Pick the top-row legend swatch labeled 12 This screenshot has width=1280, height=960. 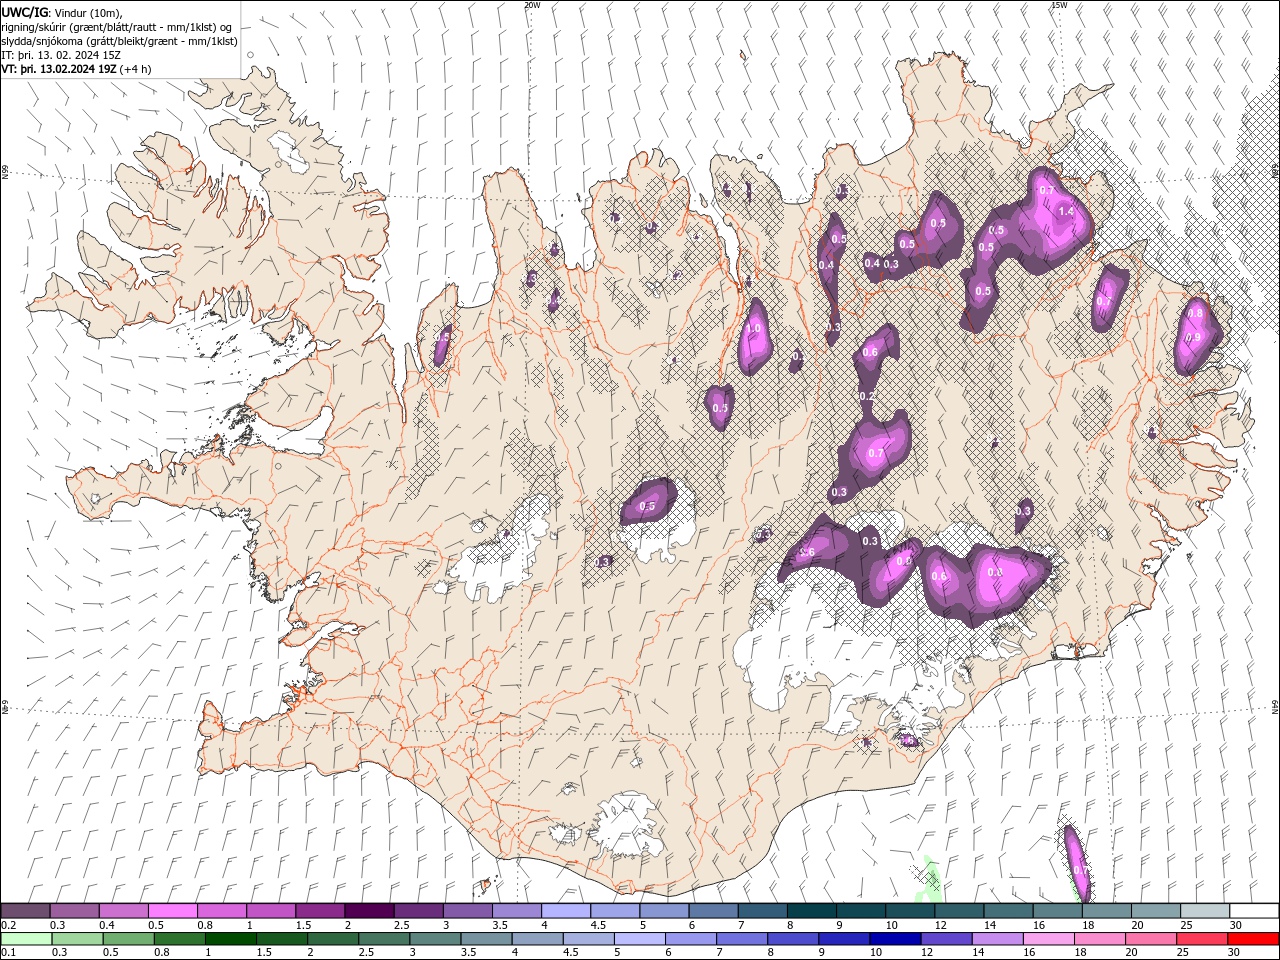pyautogui.click(x=959, y=911)
